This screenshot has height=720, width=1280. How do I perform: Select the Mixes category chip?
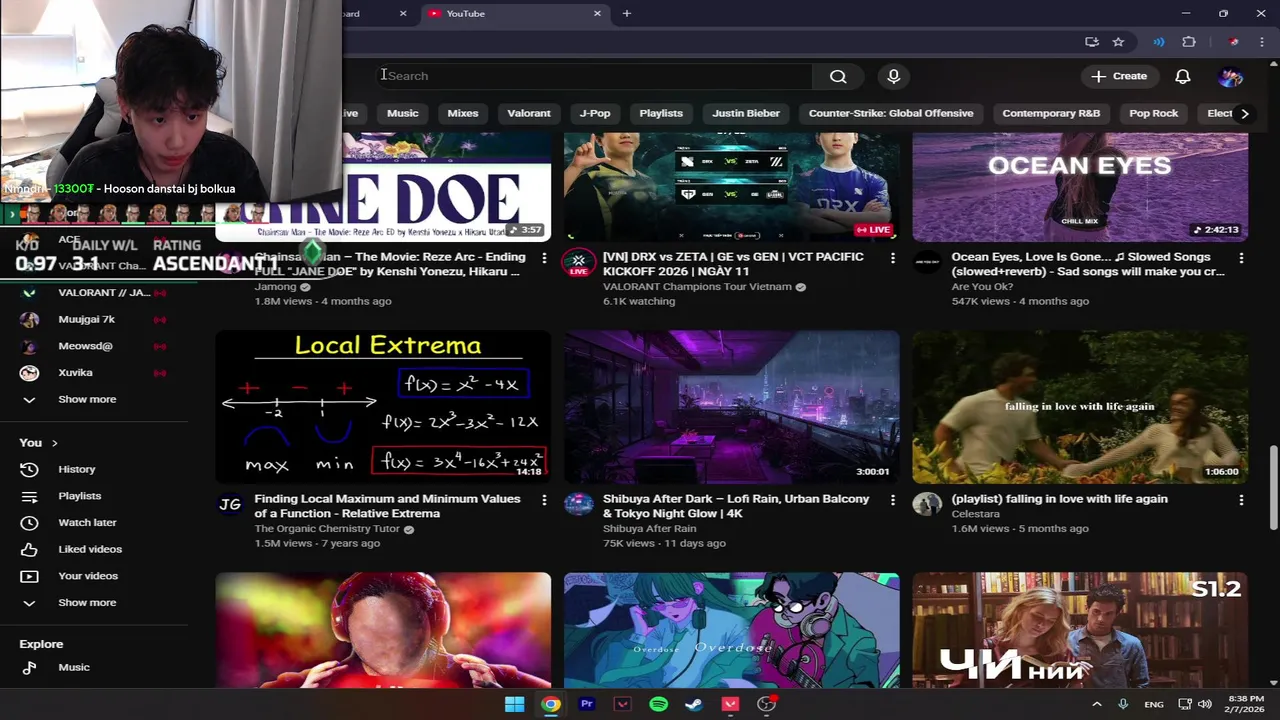tap(463, 113)
